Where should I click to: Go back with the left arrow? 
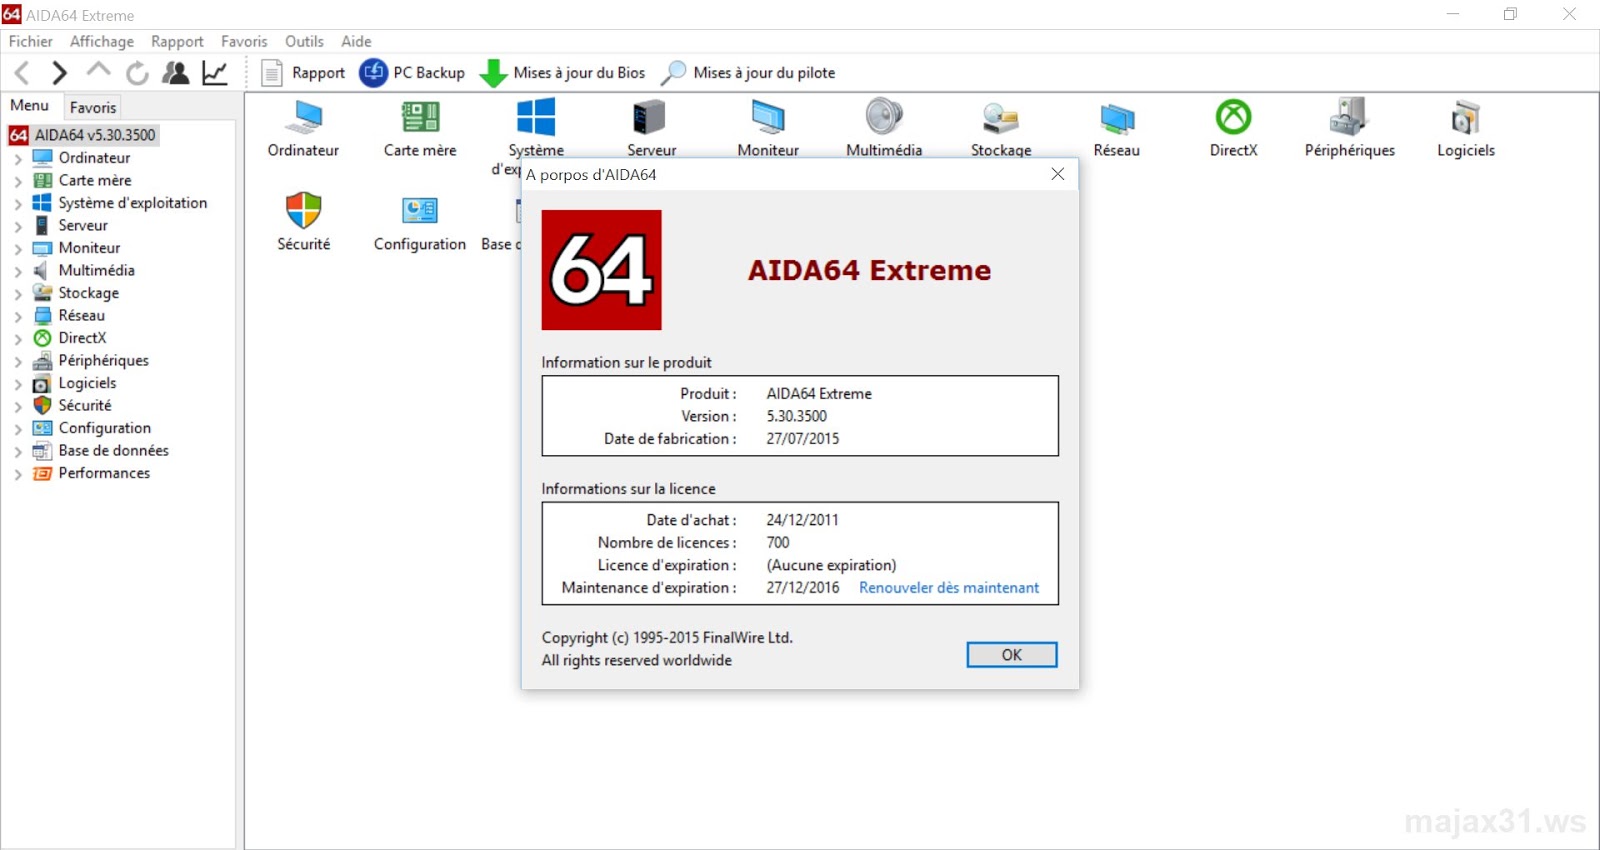[x=22, y=72]
